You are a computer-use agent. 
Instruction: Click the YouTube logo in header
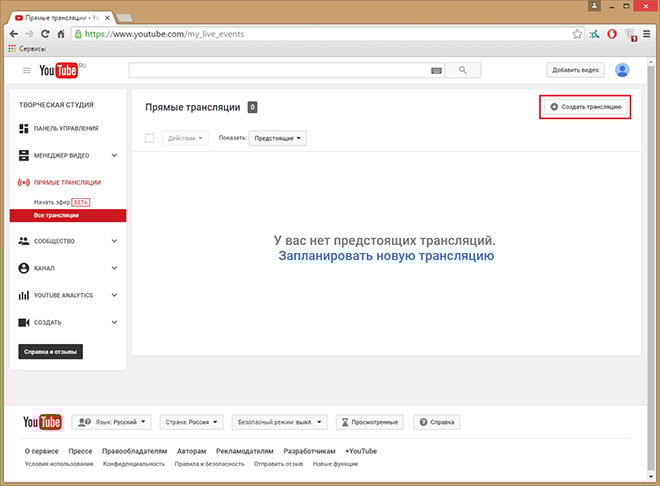[x=57, y=70]
